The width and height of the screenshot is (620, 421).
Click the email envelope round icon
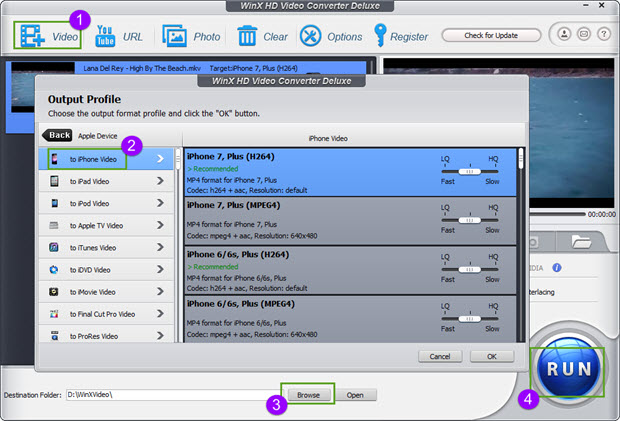pos(584,34)
